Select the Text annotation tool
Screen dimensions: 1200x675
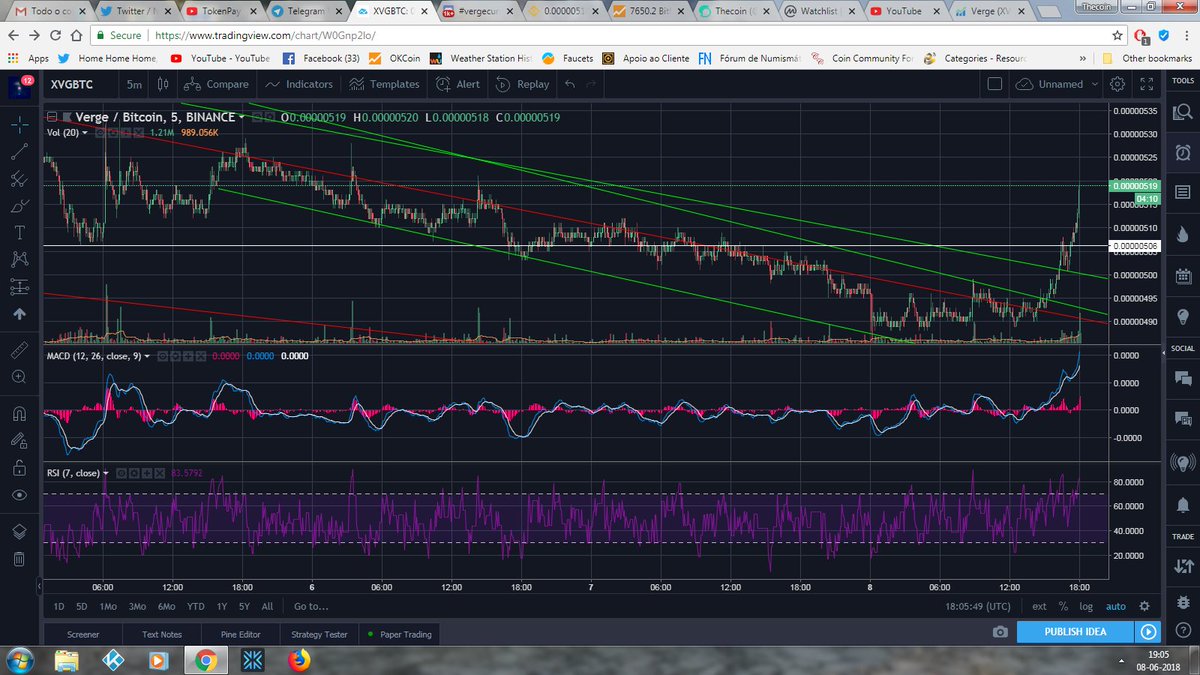(20, 233)
